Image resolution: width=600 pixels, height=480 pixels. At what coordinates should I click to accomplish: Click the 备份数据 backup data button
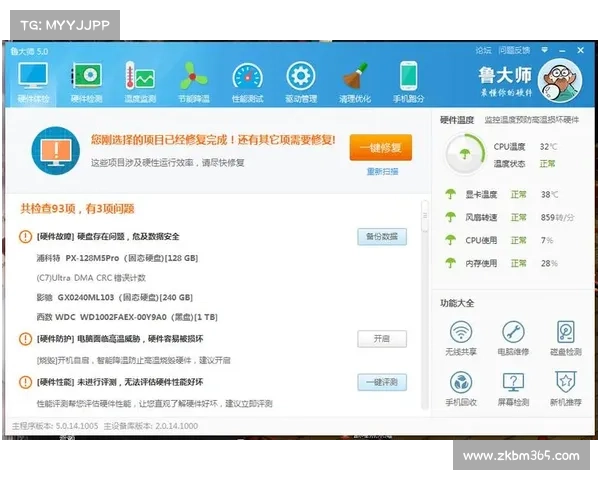tap(382, 237)
